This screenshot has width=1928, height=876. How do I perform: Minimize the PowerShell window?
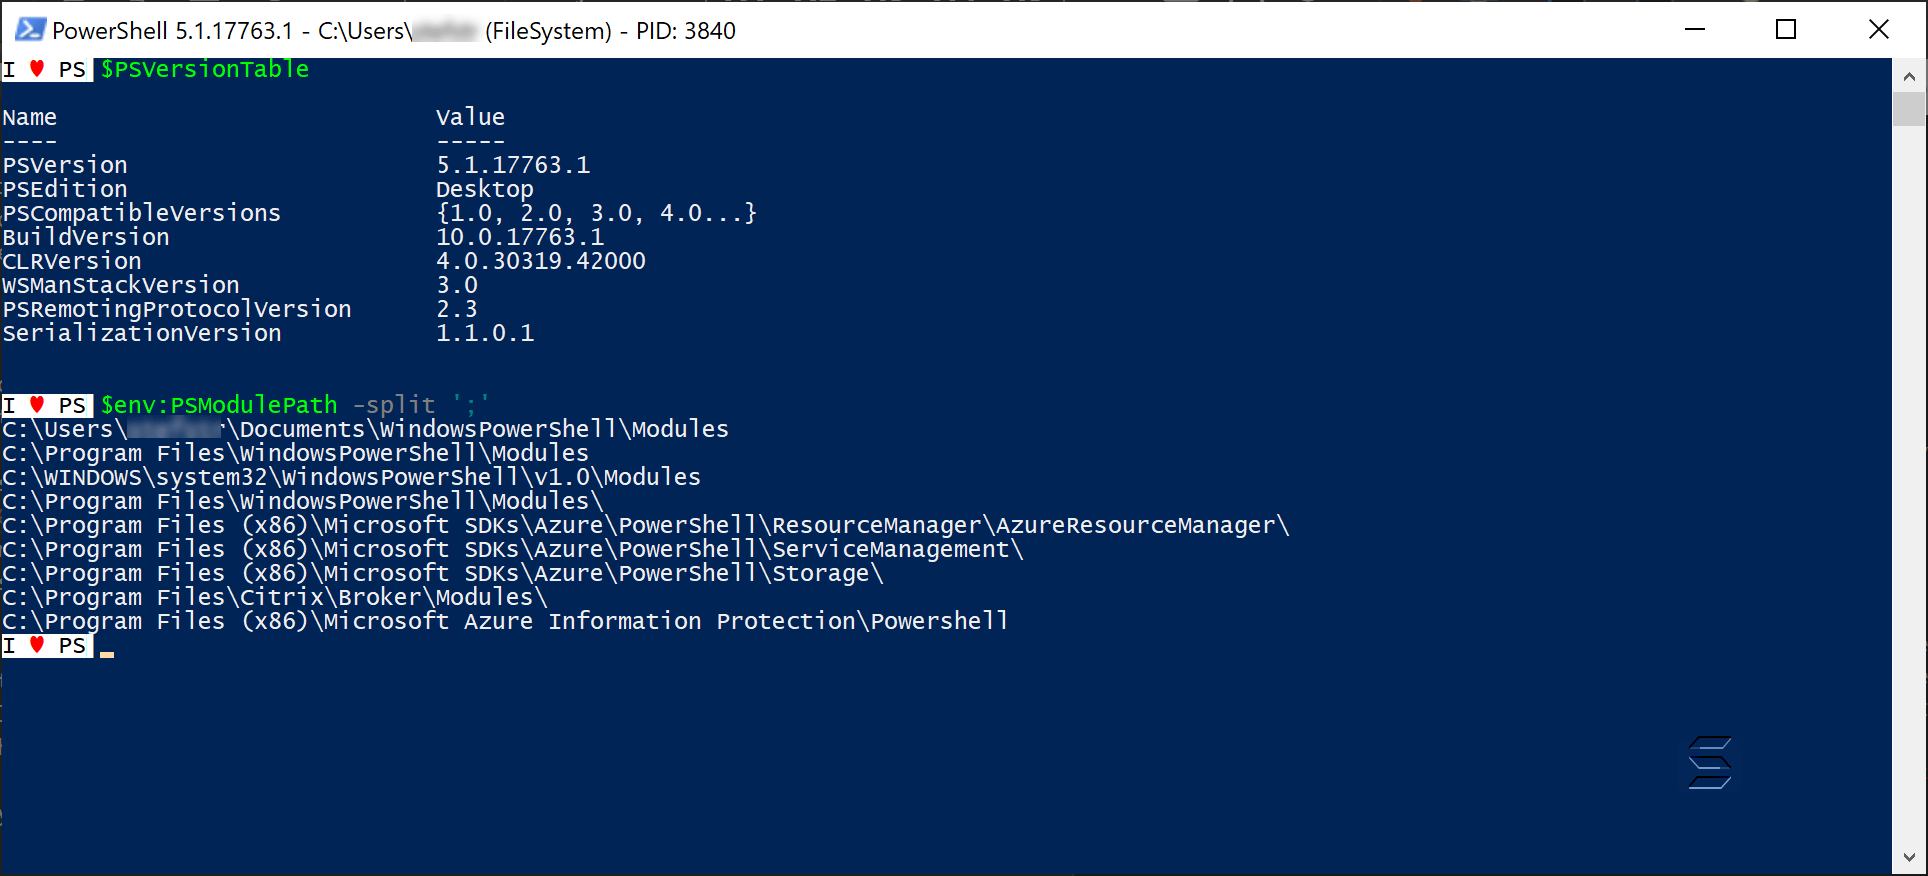click(1695, 30)
